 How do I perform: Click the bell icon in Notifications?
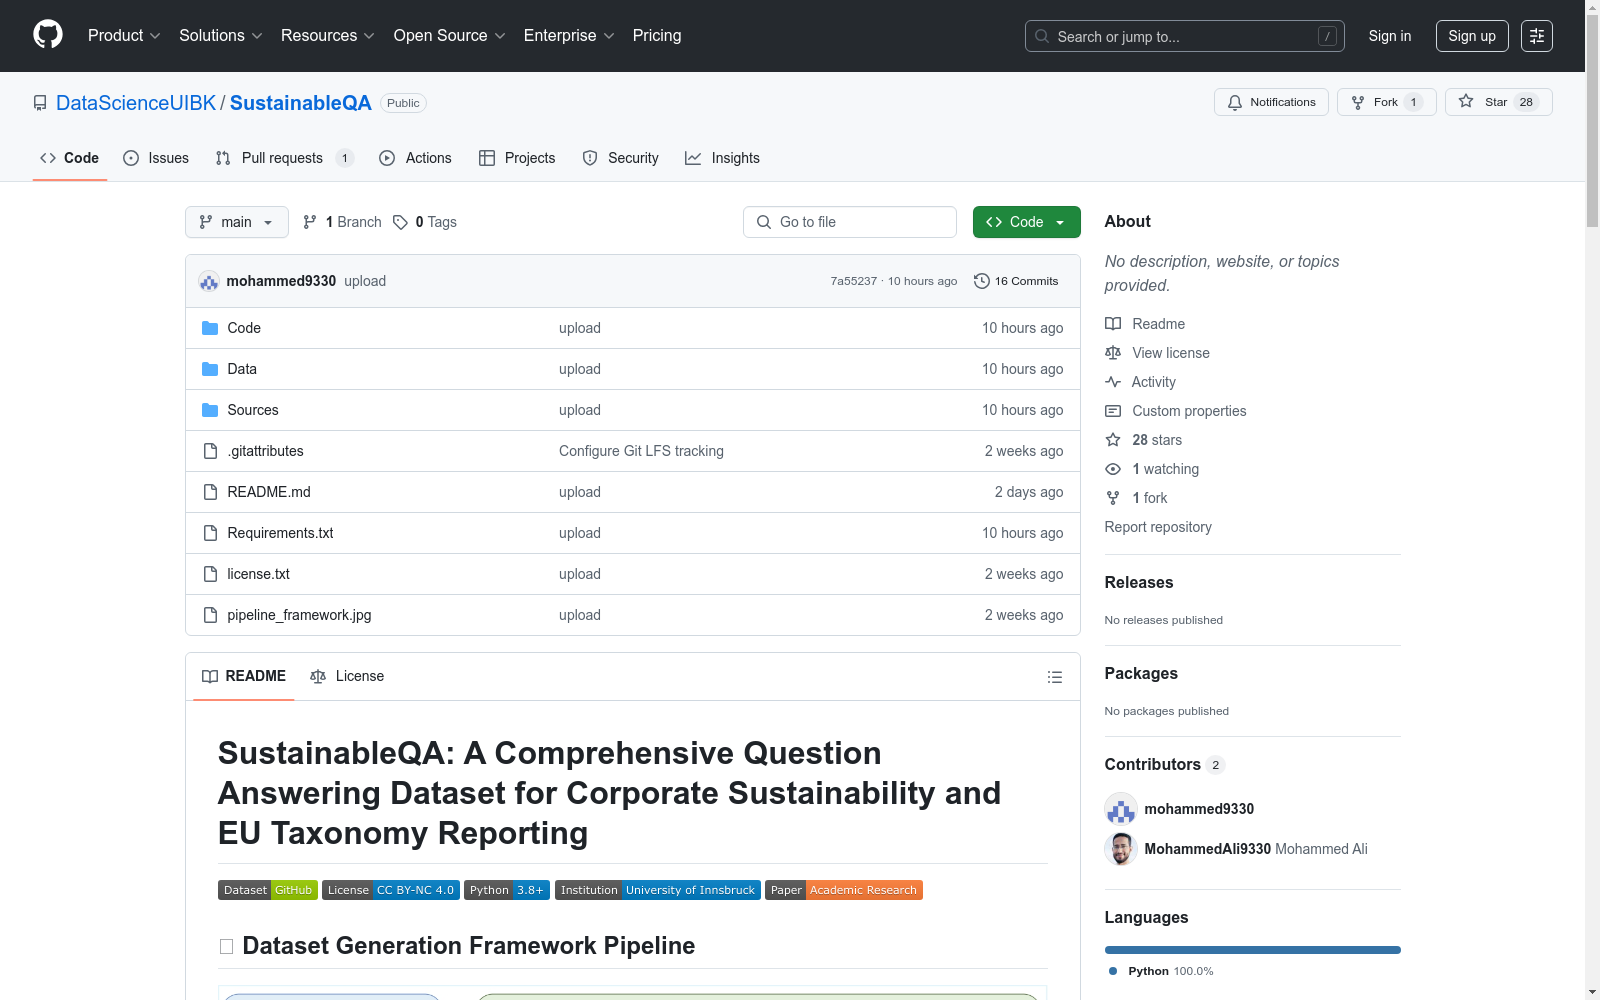1235,102
